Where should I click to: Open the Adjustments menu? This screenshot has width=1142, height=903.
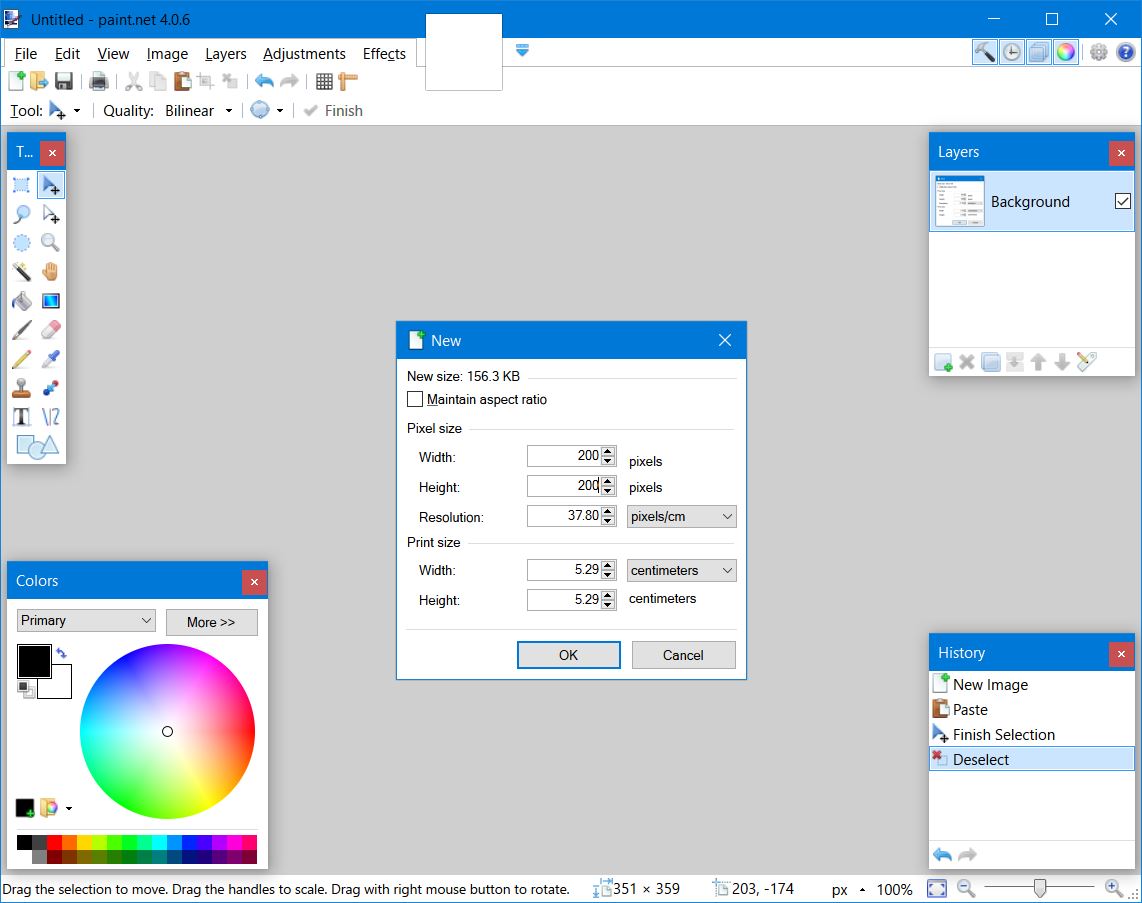tap(304, 54)
